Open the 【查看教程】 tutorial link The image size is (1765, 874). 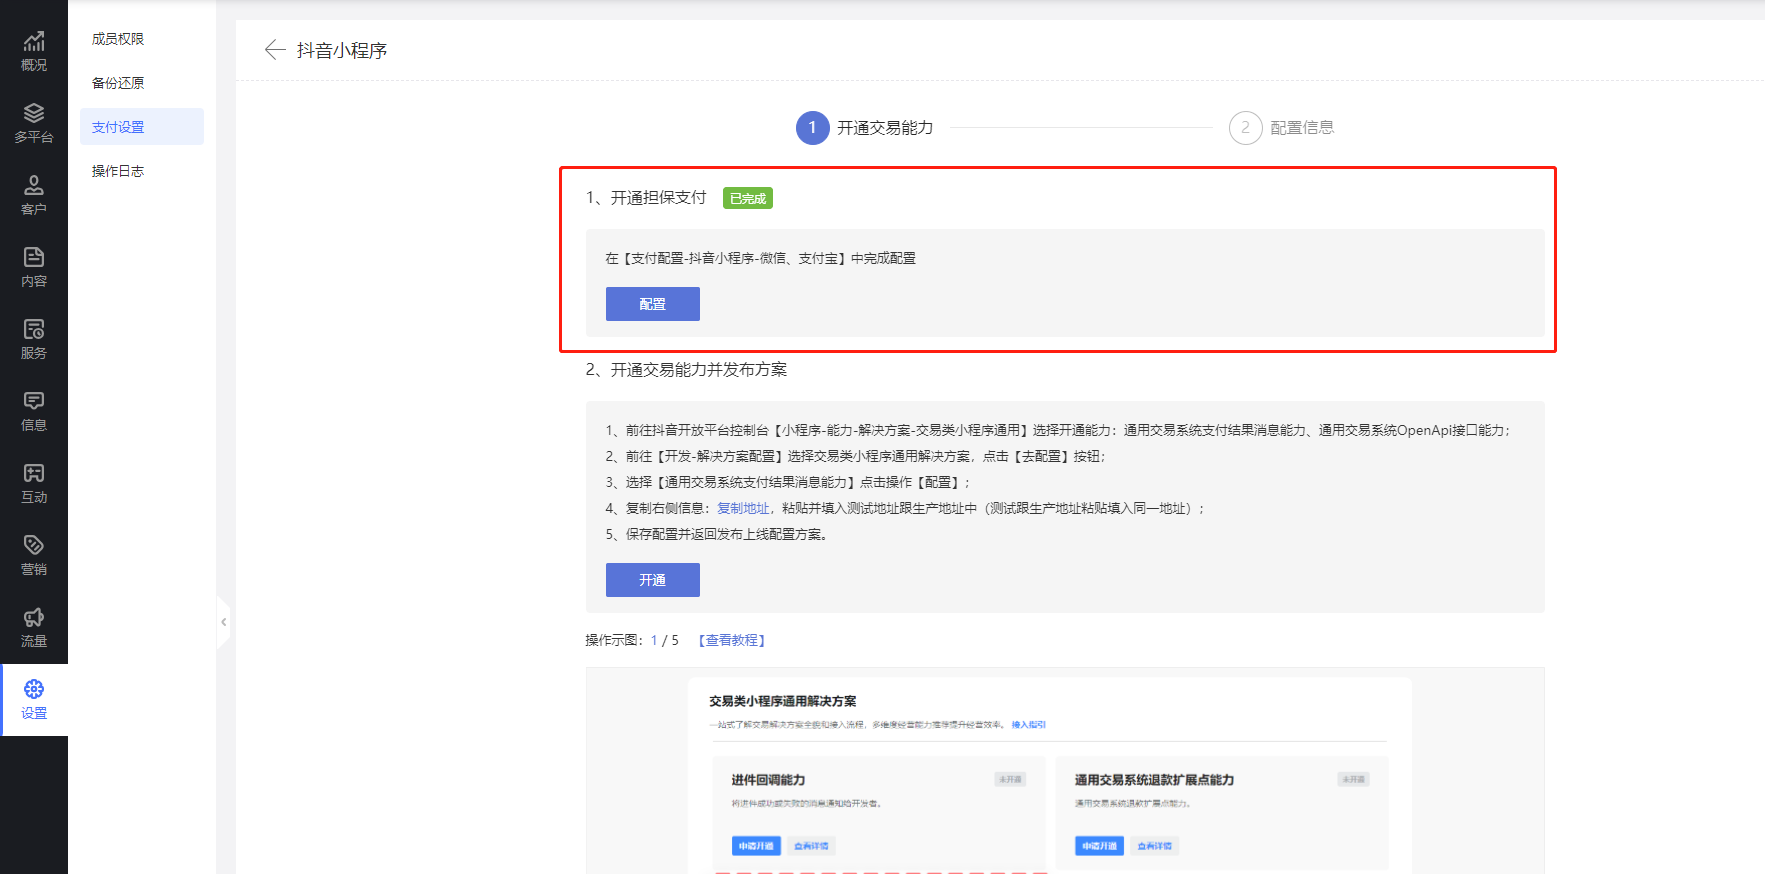732,640
